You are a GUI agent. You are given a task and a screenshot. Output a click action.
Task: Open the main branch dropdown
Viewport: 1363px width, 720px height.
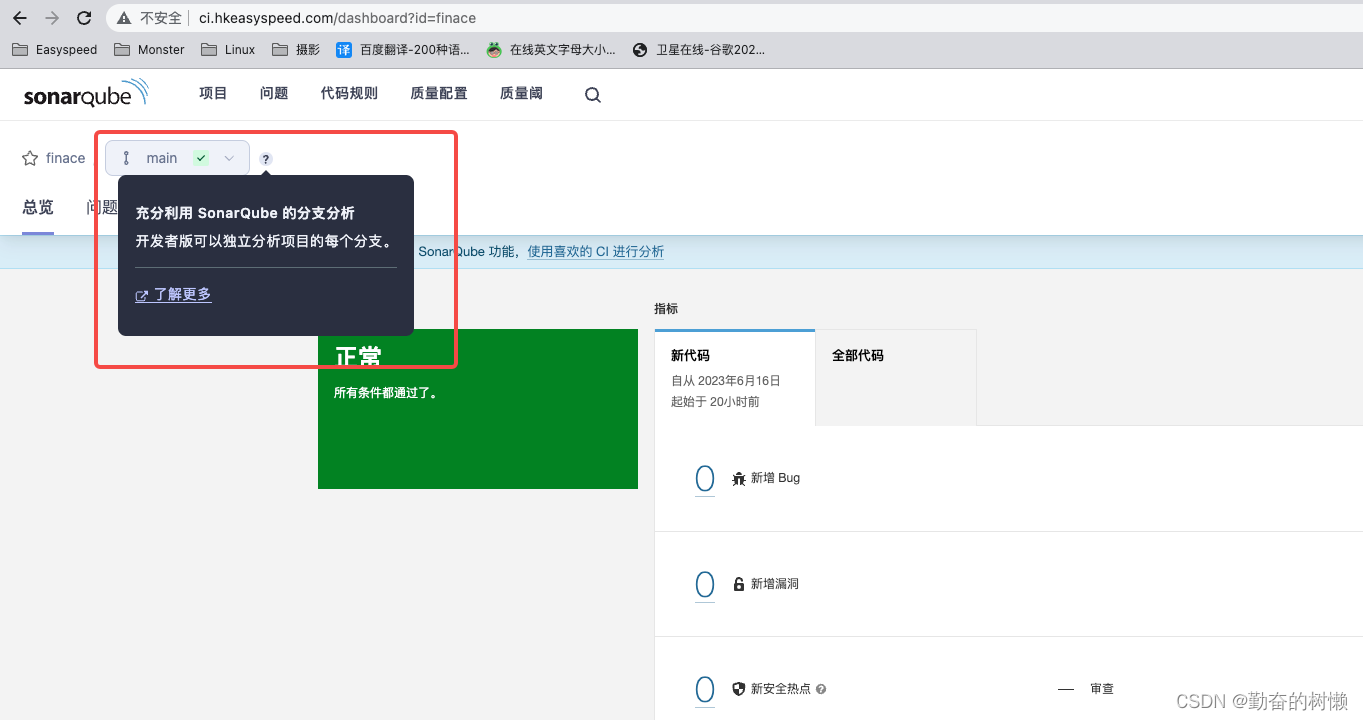(177, 158)
